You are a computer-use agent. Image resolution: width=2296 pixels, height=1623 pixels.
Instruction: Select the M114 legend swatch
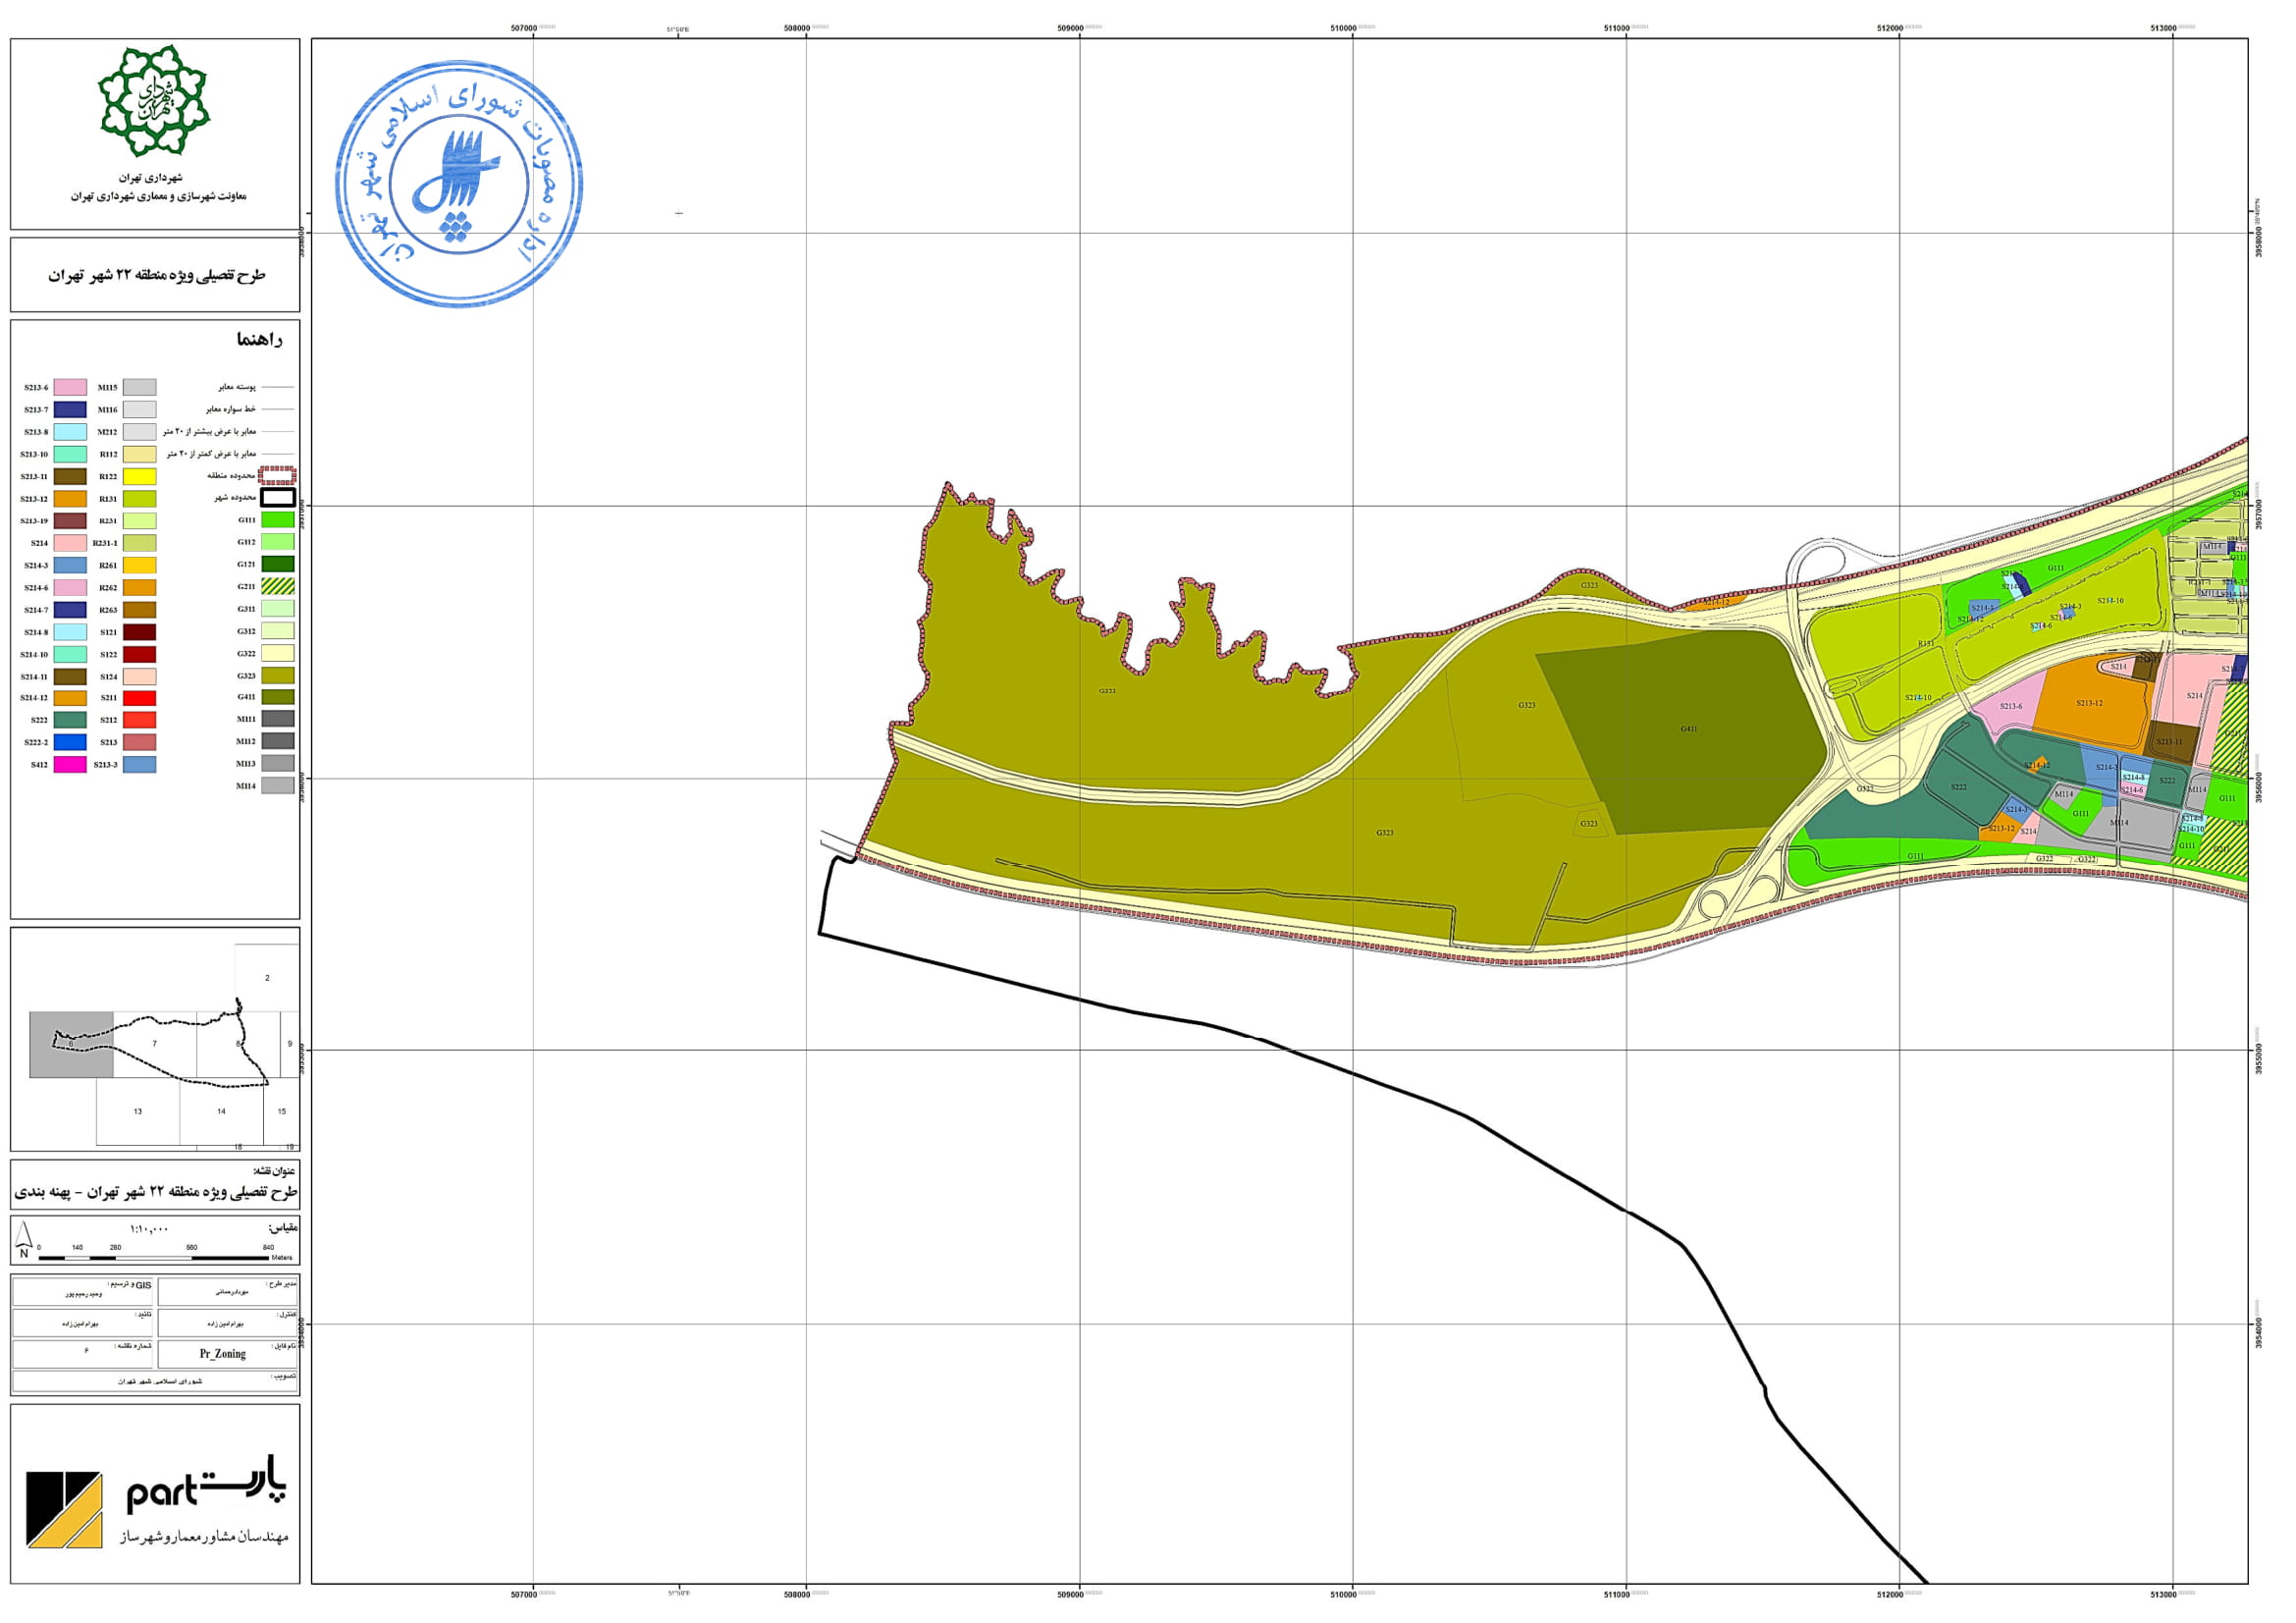[277, 786]
